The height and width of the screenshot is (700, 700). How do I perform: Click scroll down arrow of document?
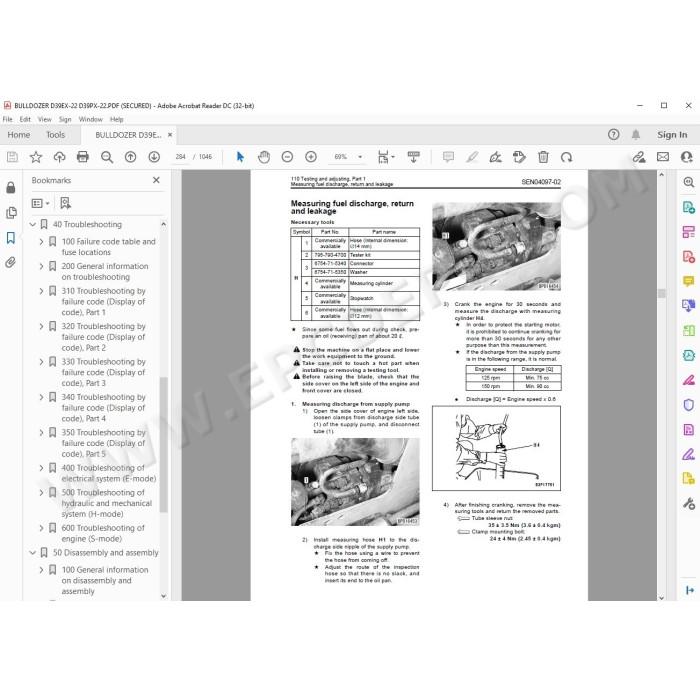tap(662, 597)
